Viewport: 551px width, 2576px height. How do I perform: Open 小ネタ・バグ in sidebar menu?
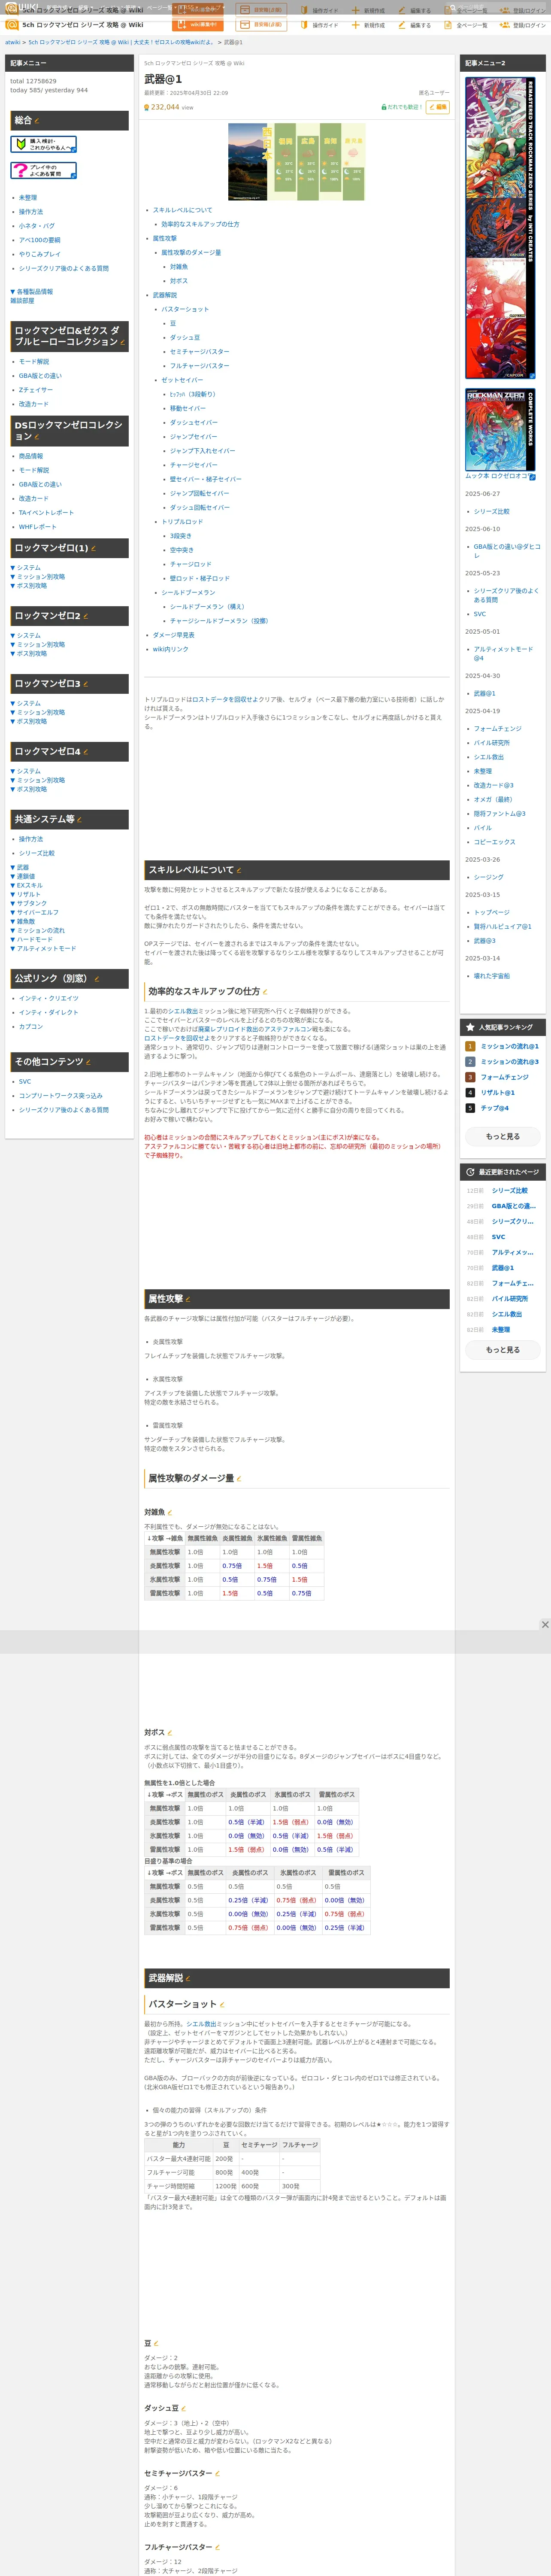37,226
